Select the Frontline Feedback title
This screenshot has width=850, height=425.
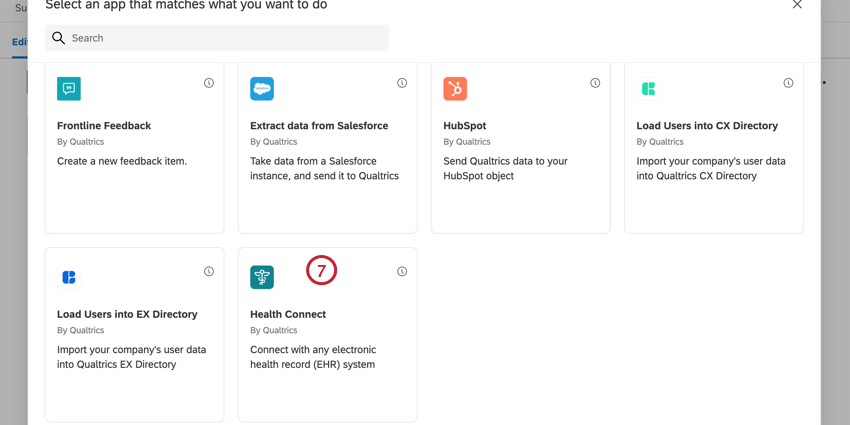(x=104, y=126)
